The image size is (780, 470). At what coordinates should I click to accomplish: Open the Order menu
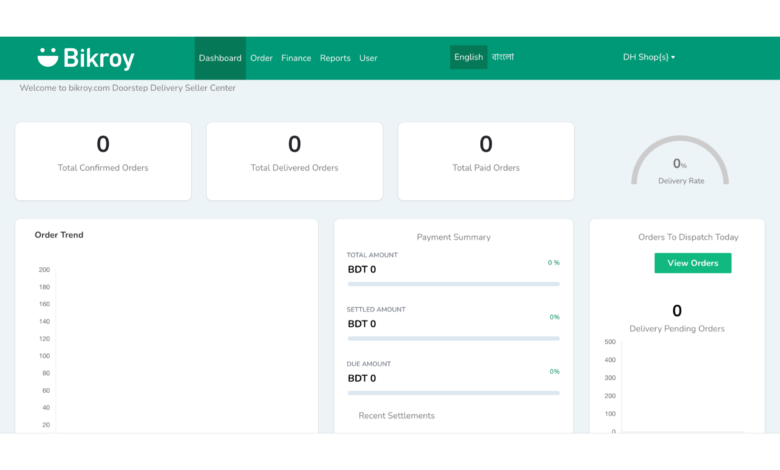coord(261,58)
